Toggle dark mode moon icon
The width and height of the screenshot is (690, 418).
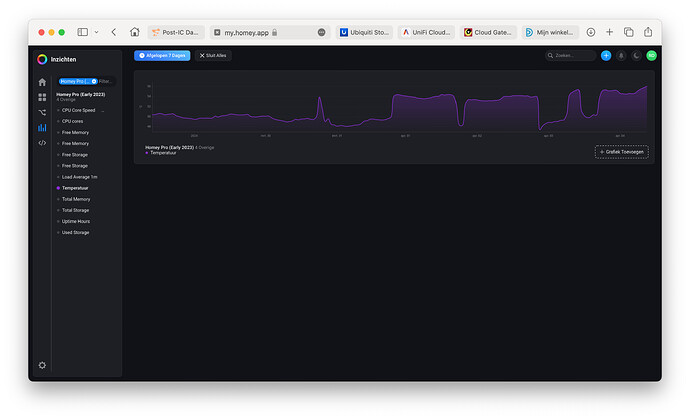pyautogui.click(x=636, y=55)
